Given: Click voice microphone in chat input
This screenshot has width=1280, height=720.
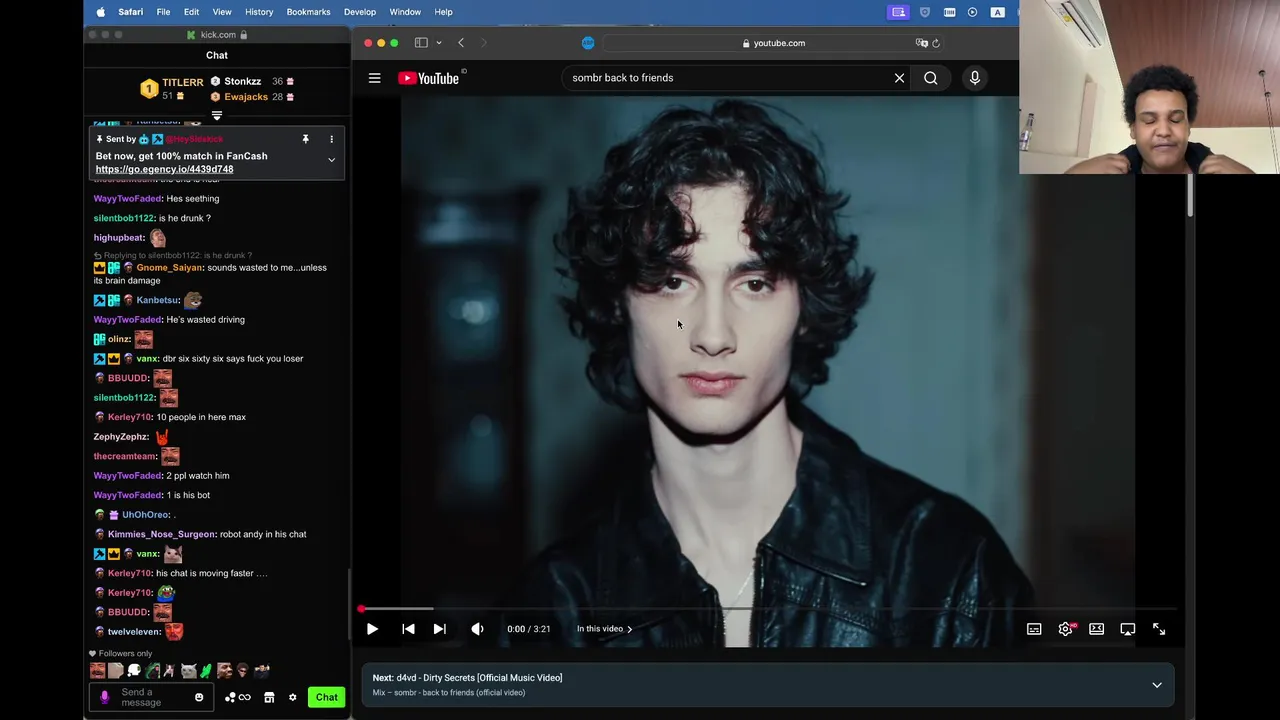Looking at the screenshot, I should (104, 697).
